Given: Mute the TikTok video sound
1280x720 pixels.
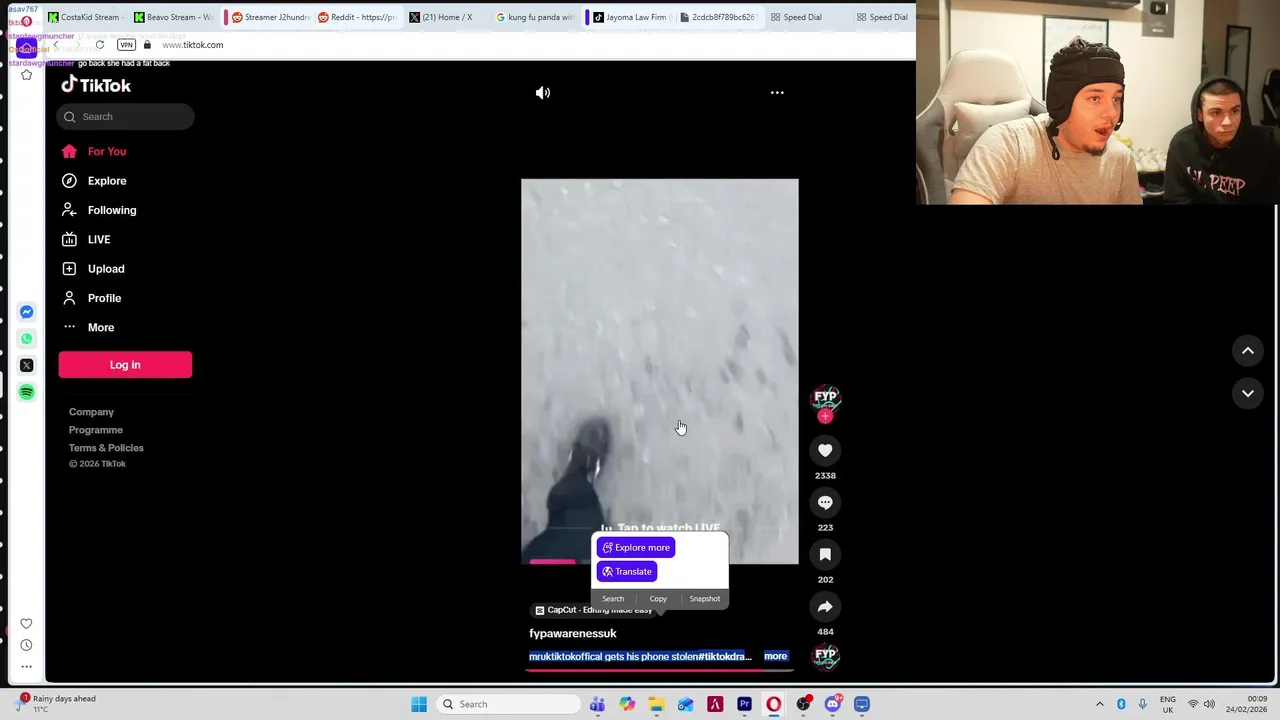Looking at the screenshot, I should tap(543, 93).
